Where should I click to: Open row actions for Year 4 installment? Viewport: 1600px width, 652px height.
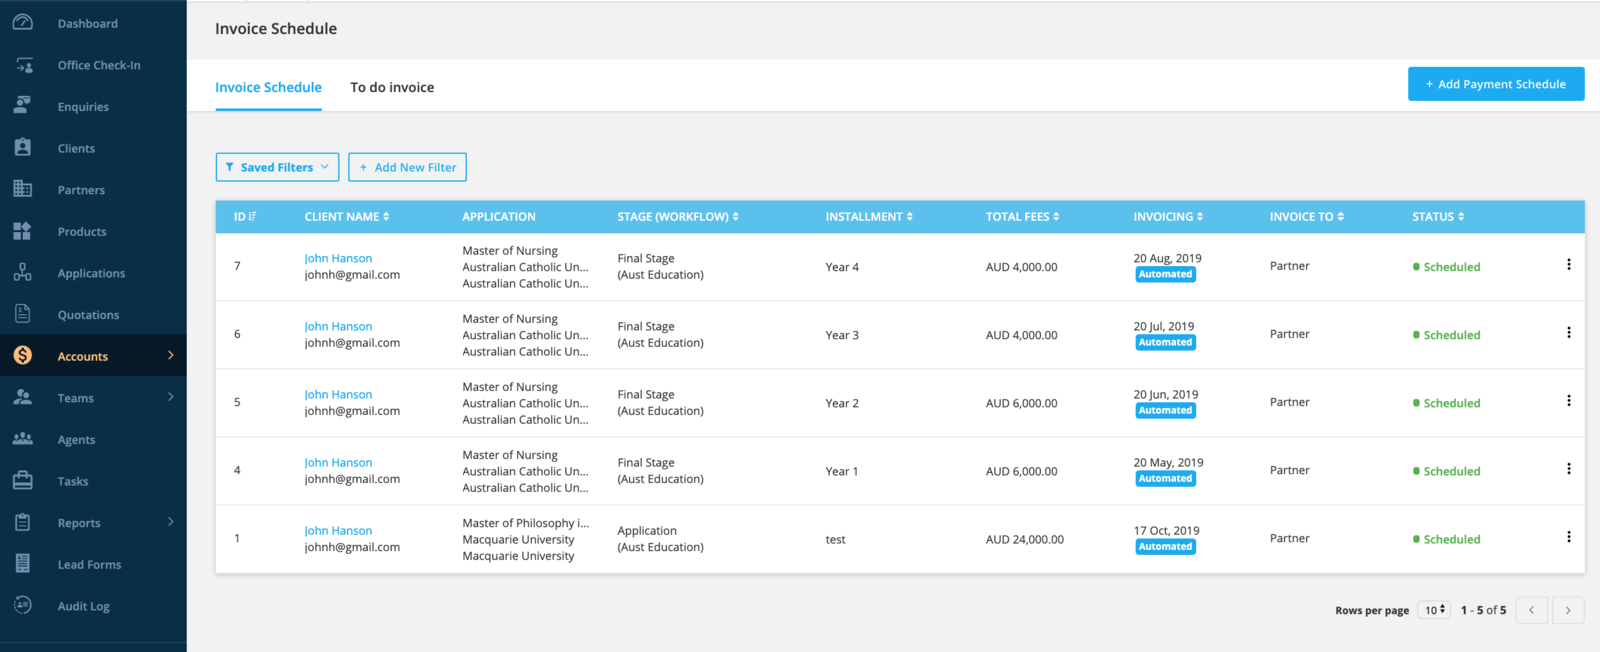tap(1568, 265)
